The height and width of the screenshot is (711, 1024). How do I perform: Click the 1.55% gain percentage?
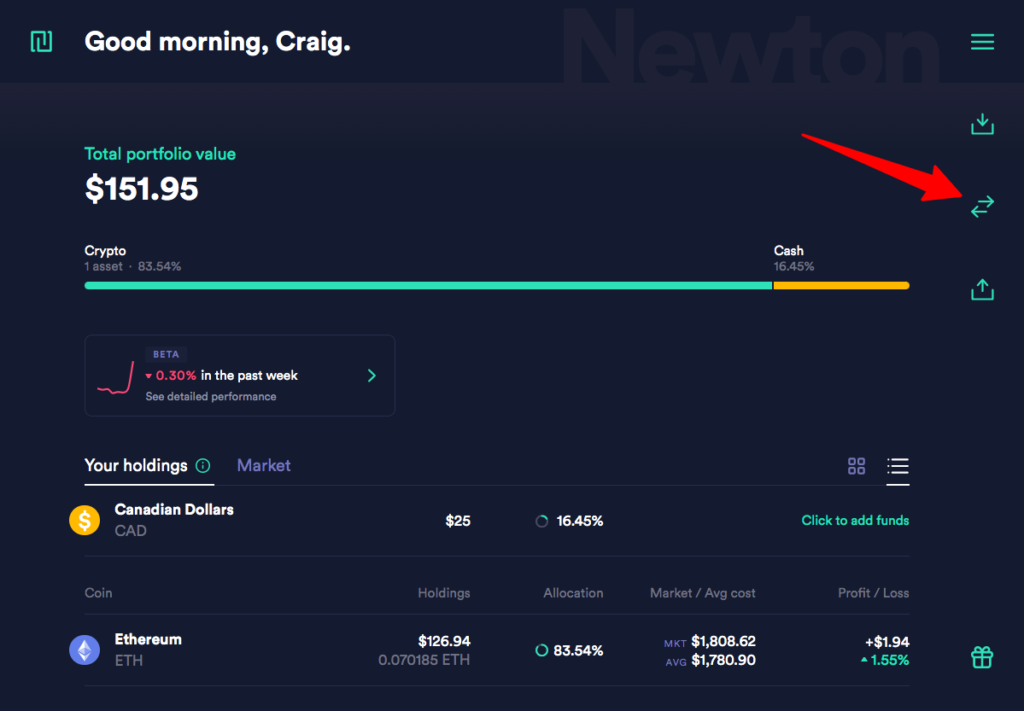coord(885,660)
